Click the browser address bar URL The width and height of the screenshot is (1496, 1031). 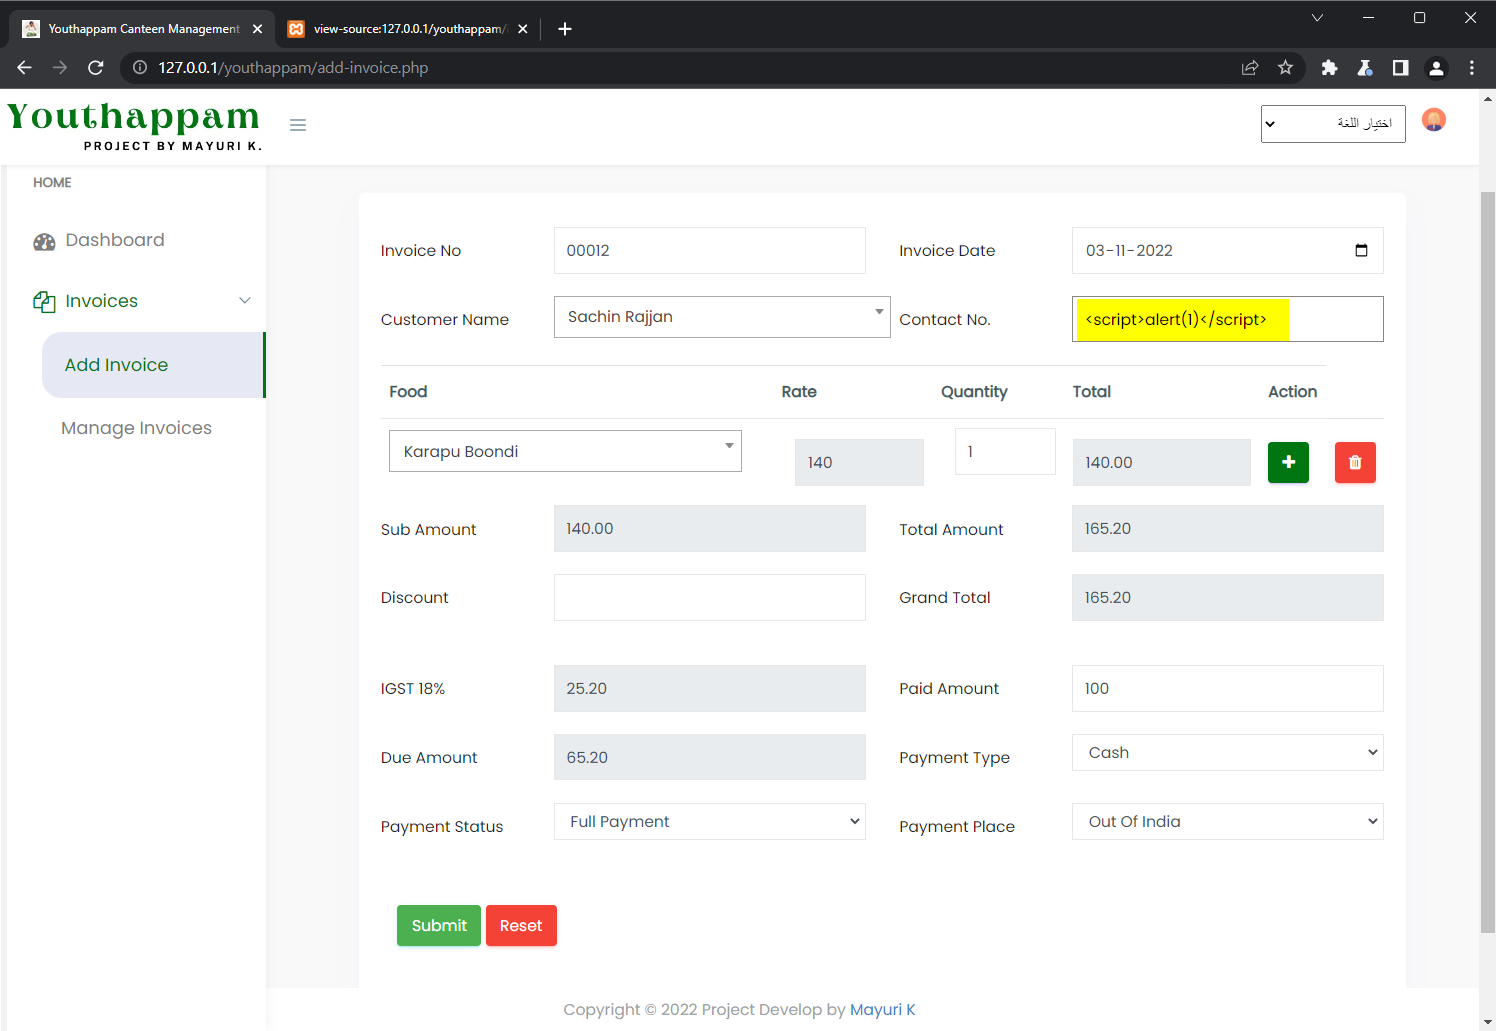[293, 68]
